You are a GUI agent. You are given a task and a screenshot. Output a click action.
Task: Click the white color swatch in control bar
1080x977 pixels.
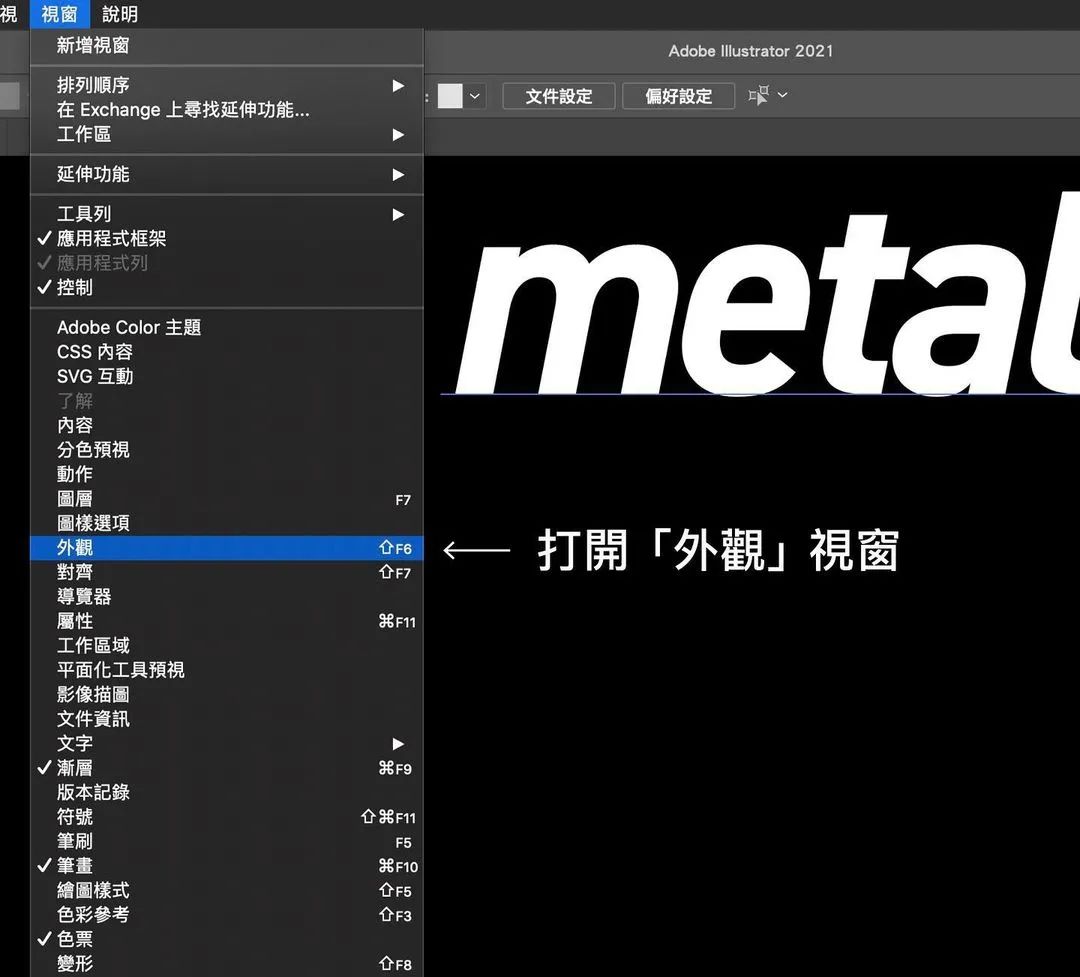(450, 96)
